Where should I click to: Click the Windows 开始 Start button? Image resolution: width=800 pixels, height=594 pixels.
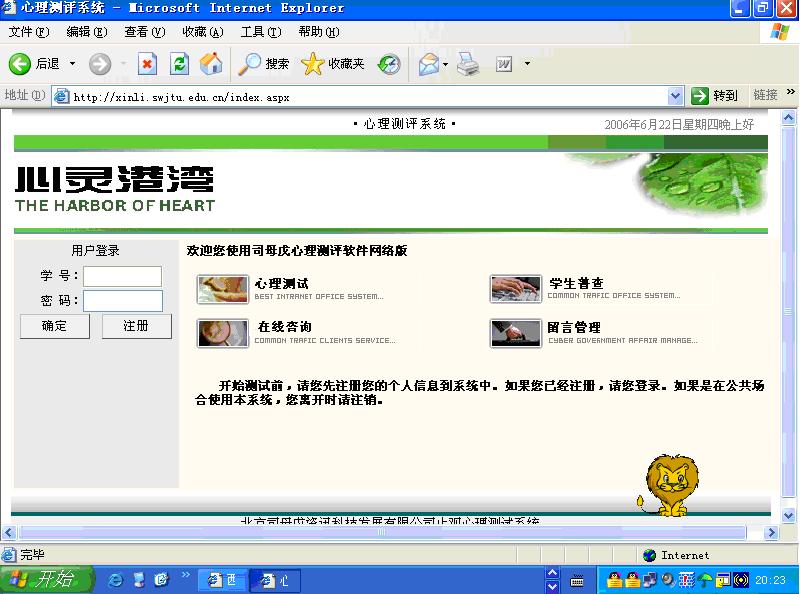point(46,580)
